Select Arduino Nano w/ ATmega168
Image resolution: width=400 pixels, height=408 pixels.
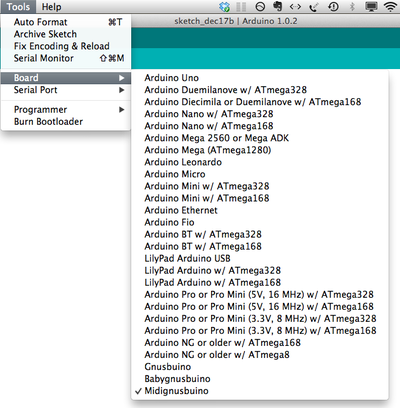click(x=260, y=126)
